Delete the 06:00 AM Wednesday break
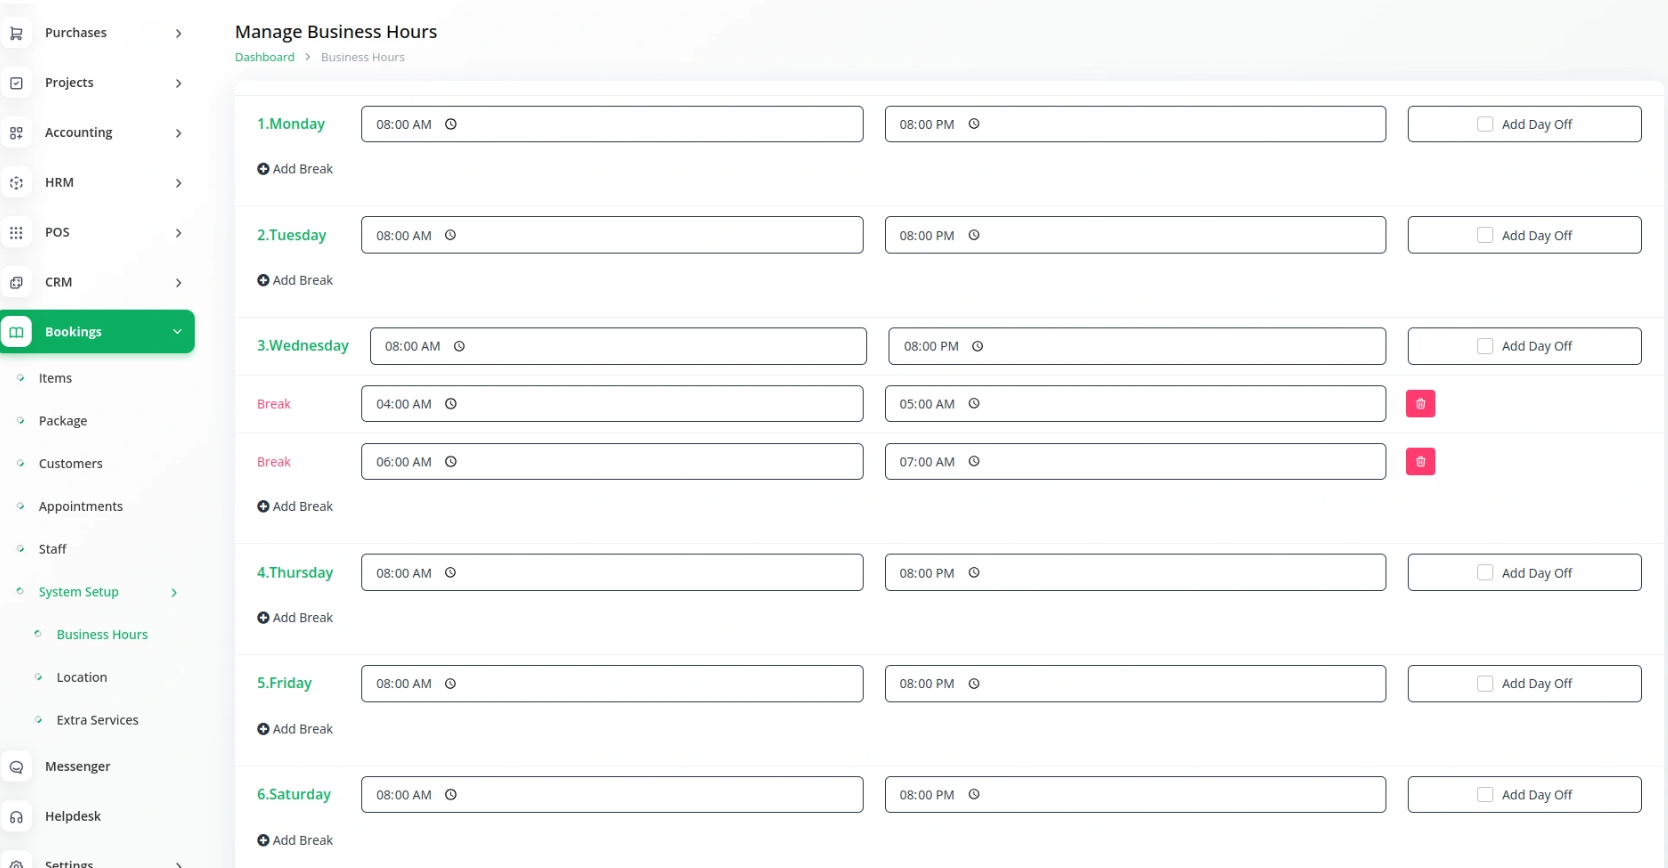The height and width of the screenshot is (868, 1668). point(1420,462)
